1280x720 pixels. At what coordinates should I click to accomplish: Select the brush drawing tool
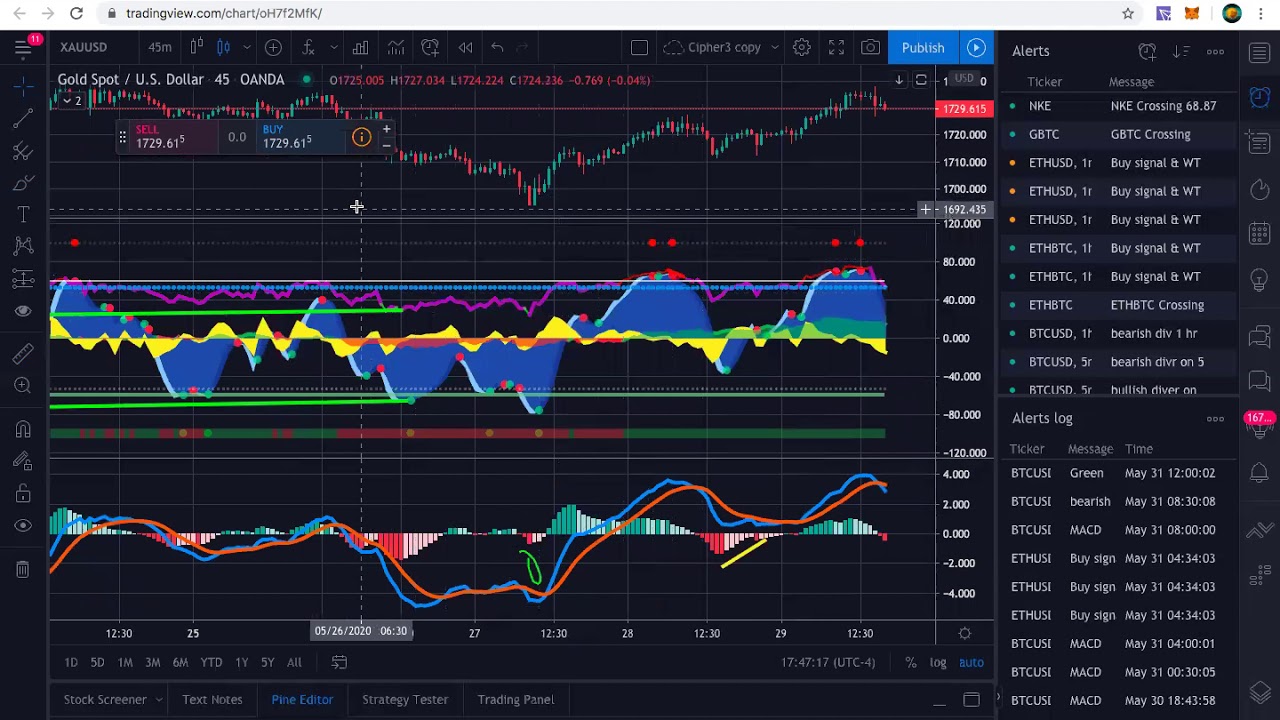click(x=23, y=183)
